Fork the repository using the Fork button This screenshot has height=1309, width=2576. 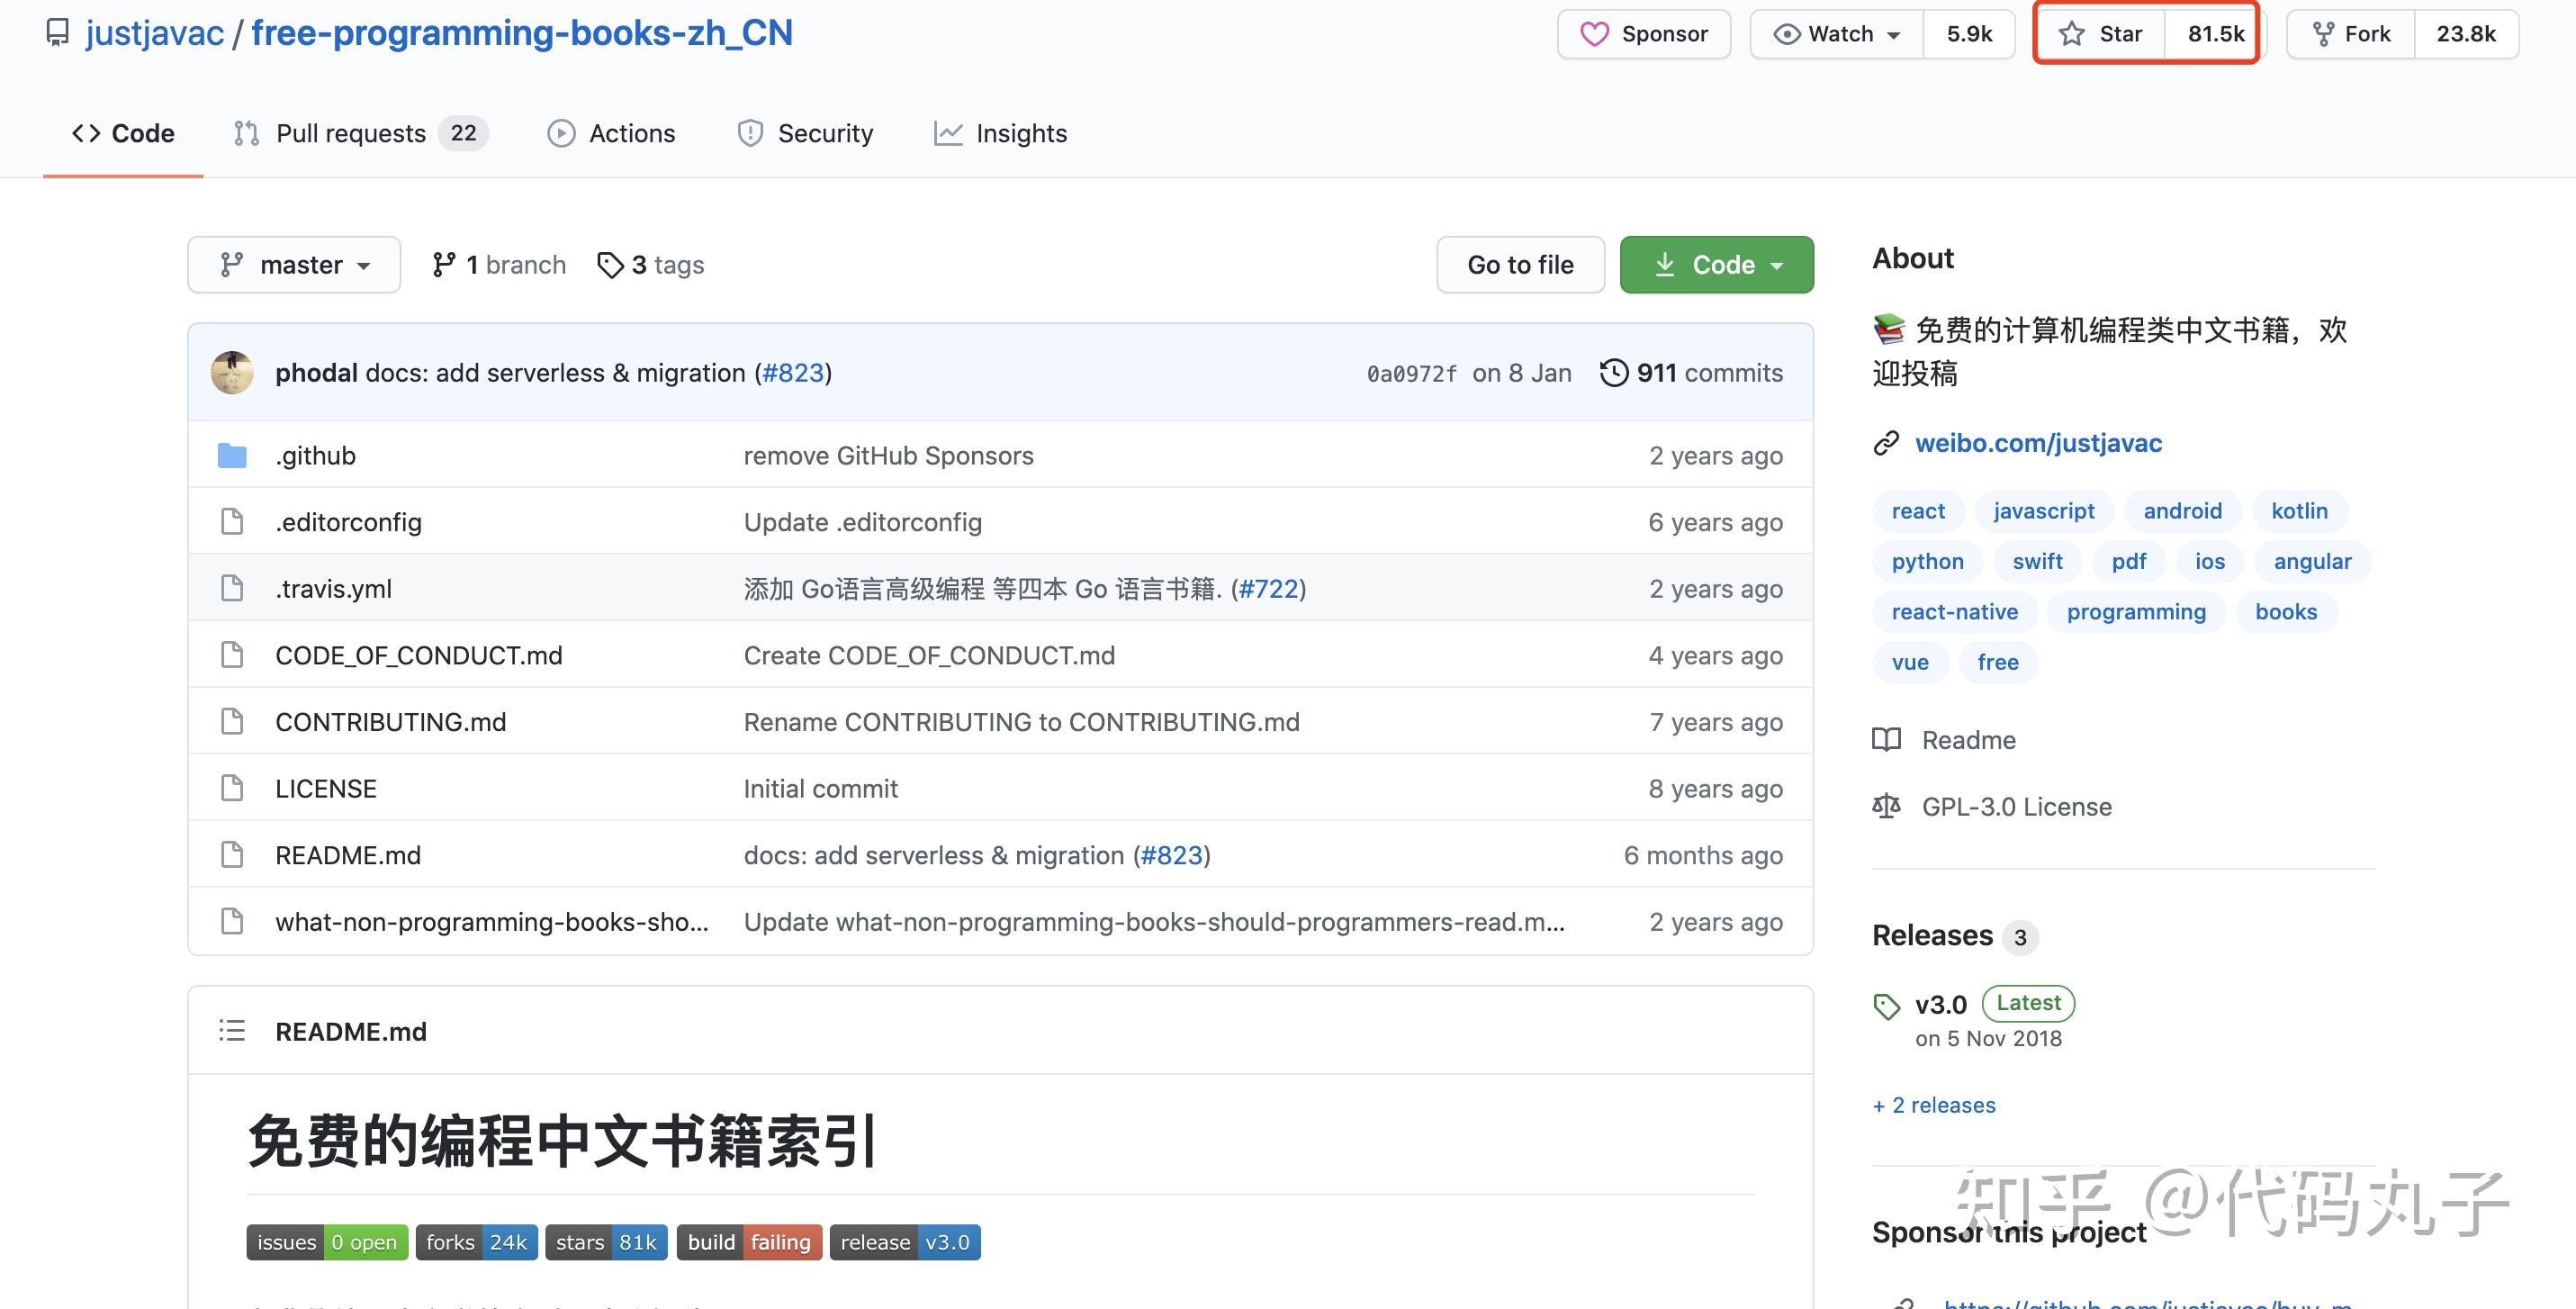[2351, 34]
